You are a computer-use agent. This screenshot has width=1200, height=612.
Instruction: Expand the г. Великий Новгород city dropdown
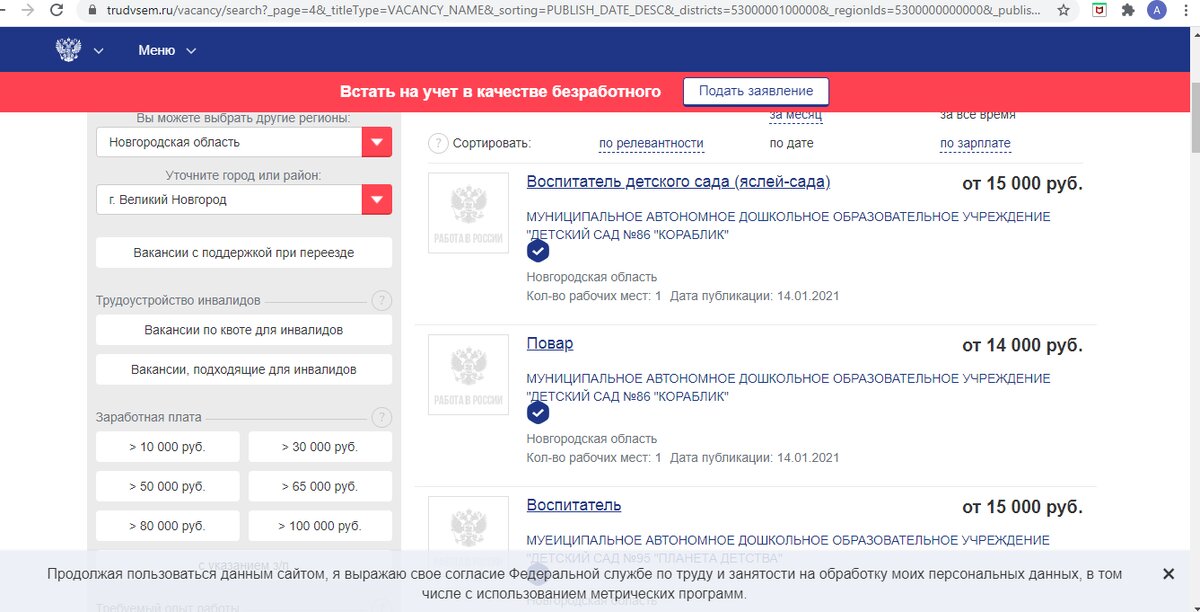[376, 199]
